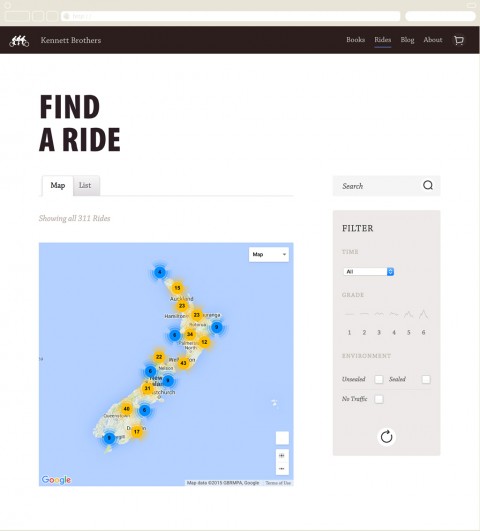Focus the Search input field
Screen dimensions: 480x531
pos(378,186)
